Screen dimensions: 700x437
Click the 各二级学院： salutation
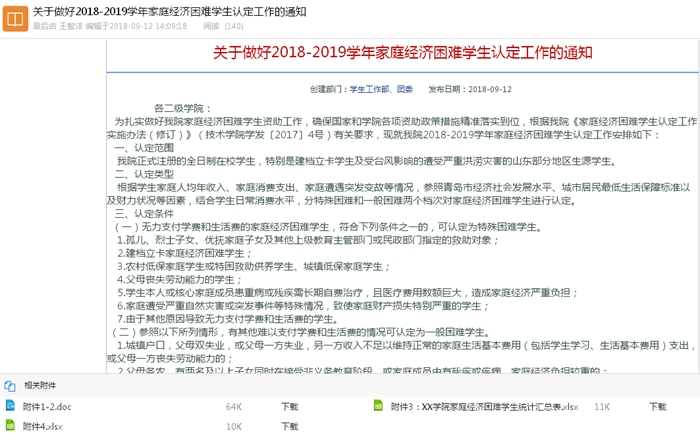[182, 108]
